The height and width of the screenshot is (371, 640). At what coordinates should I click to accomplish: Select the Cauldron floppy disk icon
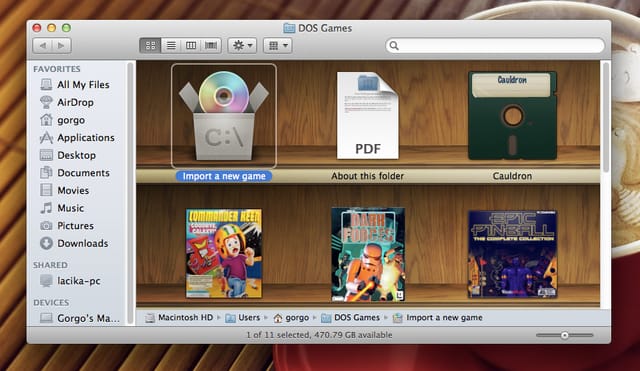coord(512,116)
